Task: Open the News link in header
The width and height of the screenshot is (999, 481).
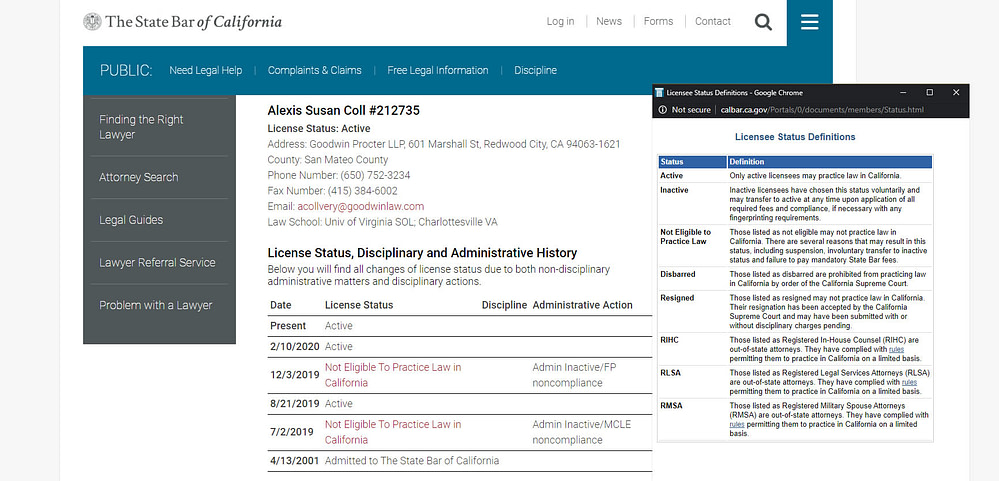Action: pos(608,21)
